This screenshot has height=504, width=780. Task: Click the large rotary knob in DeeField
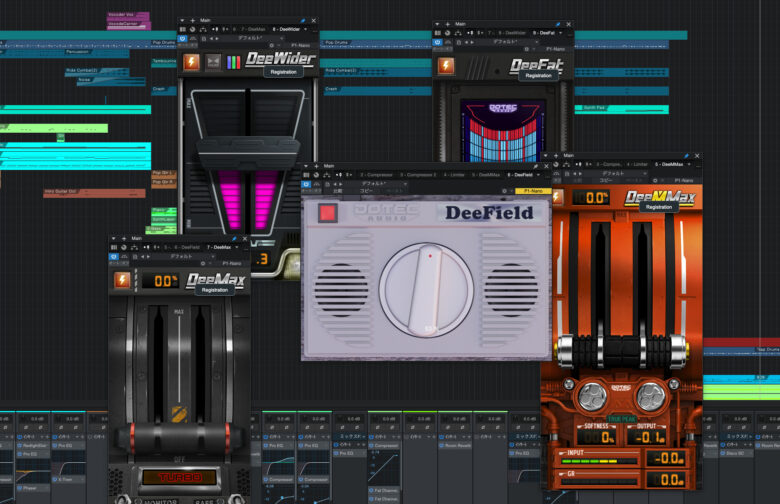[426, 289]
